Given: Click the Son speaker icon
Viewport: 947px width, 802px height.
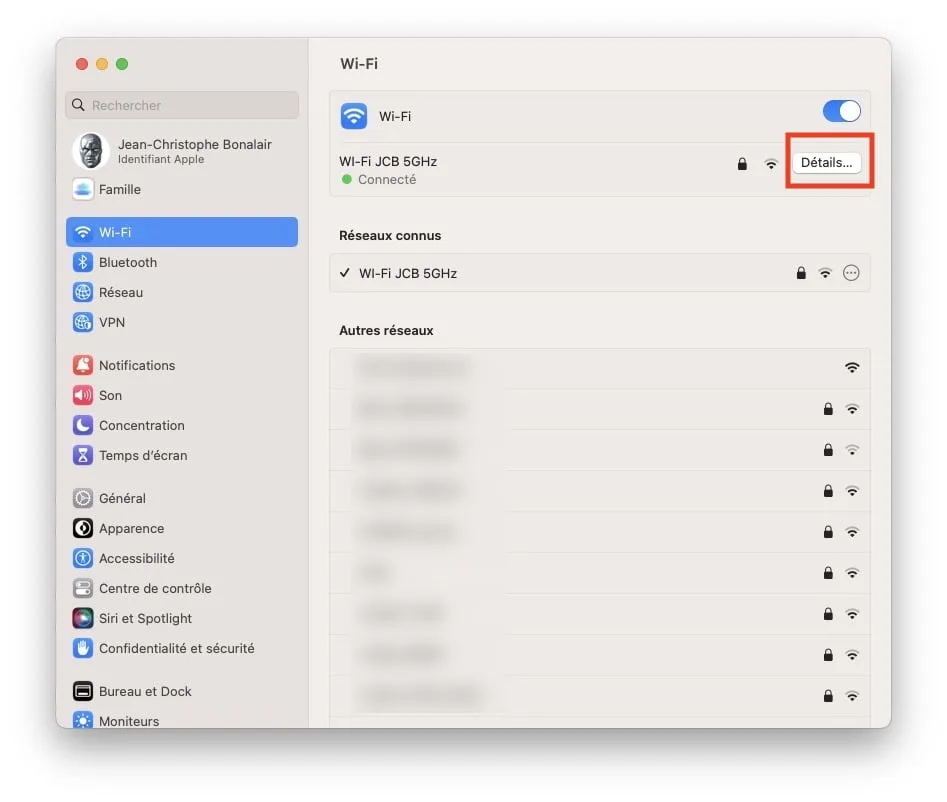Looking at the screenshot, I should 83,395.
